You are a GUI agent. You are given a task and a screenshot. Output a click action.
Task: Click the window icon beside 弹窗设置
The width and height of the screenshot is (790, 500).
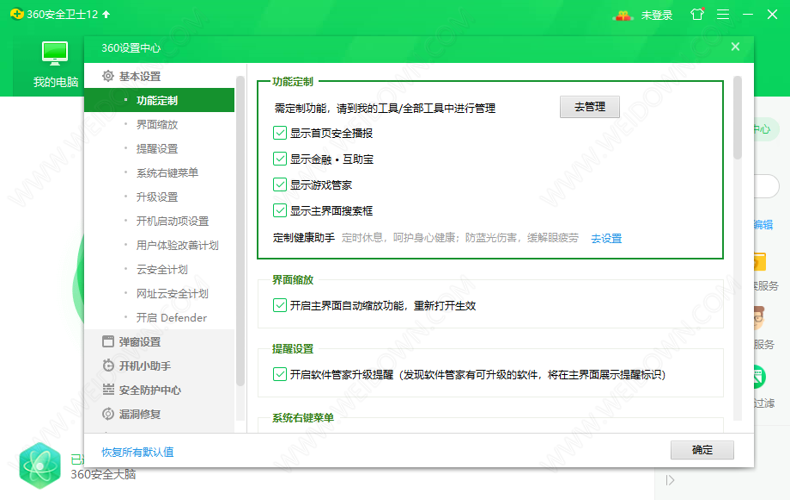tap(108, 341)
